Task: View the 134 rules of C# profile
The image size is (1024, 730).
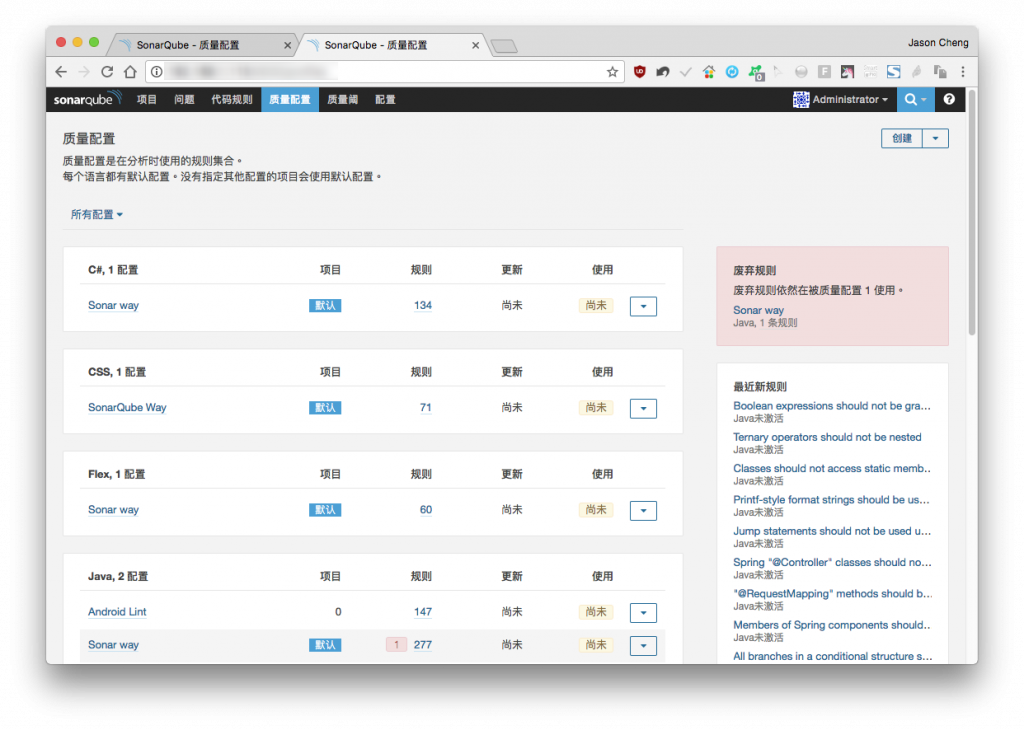Action: (423, 305)
